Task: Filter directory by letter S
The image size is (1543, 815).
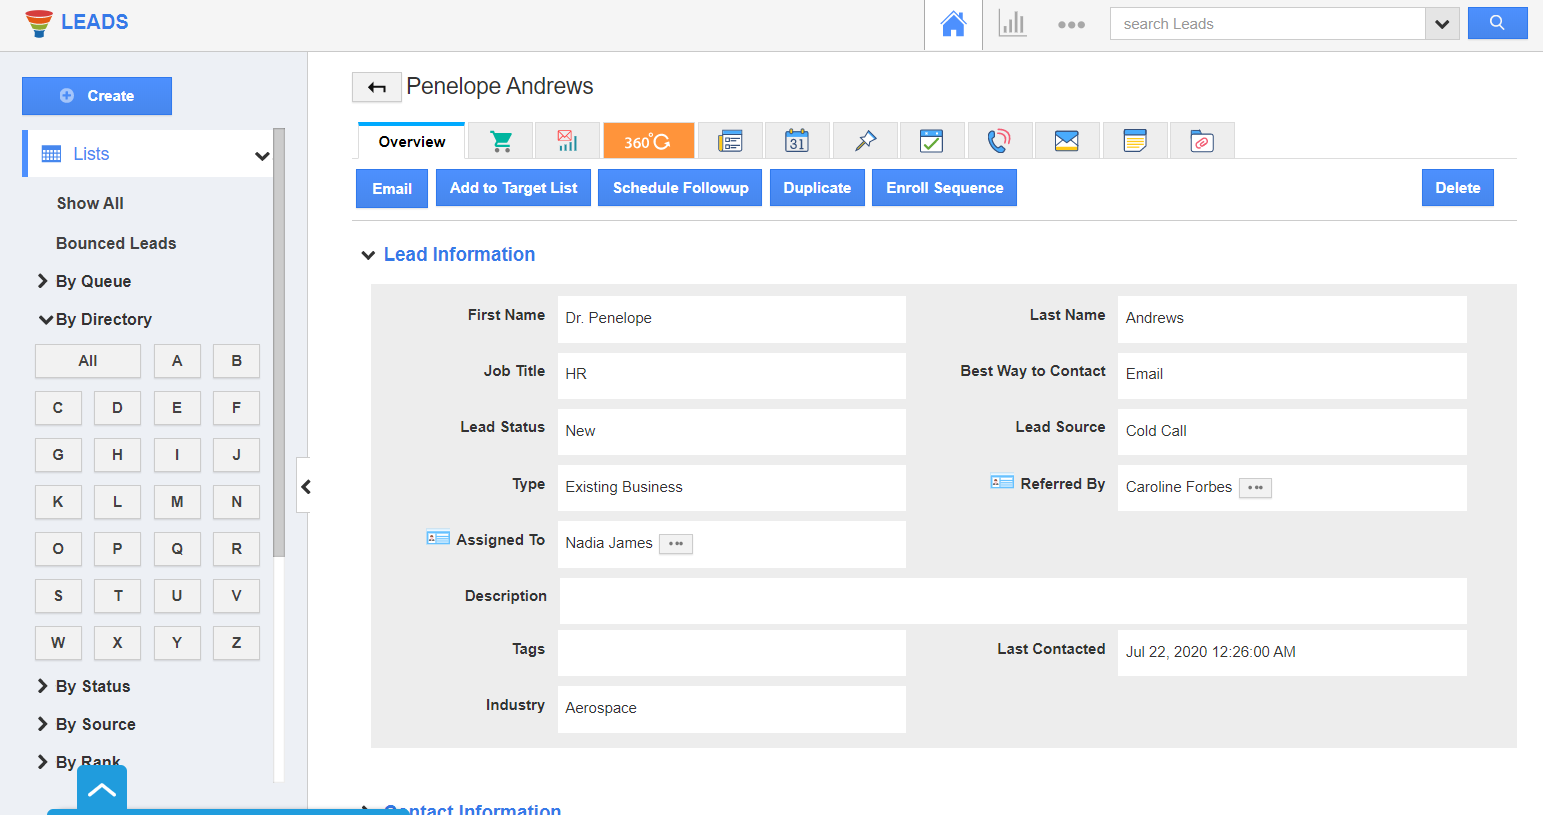Action: 58,596
